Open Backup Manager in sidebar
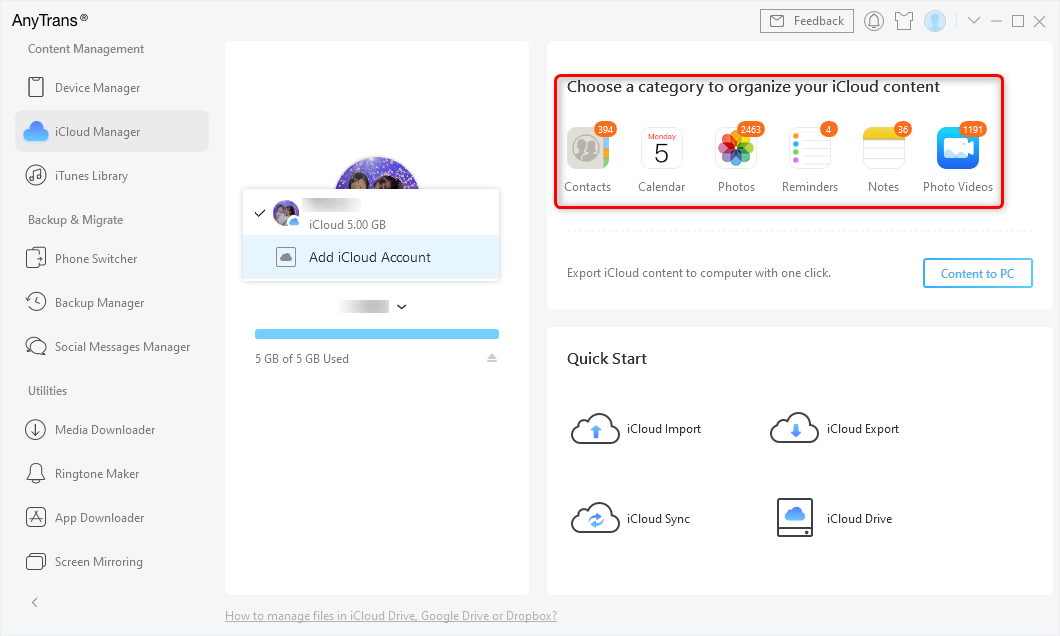 [x=112, y=303]
